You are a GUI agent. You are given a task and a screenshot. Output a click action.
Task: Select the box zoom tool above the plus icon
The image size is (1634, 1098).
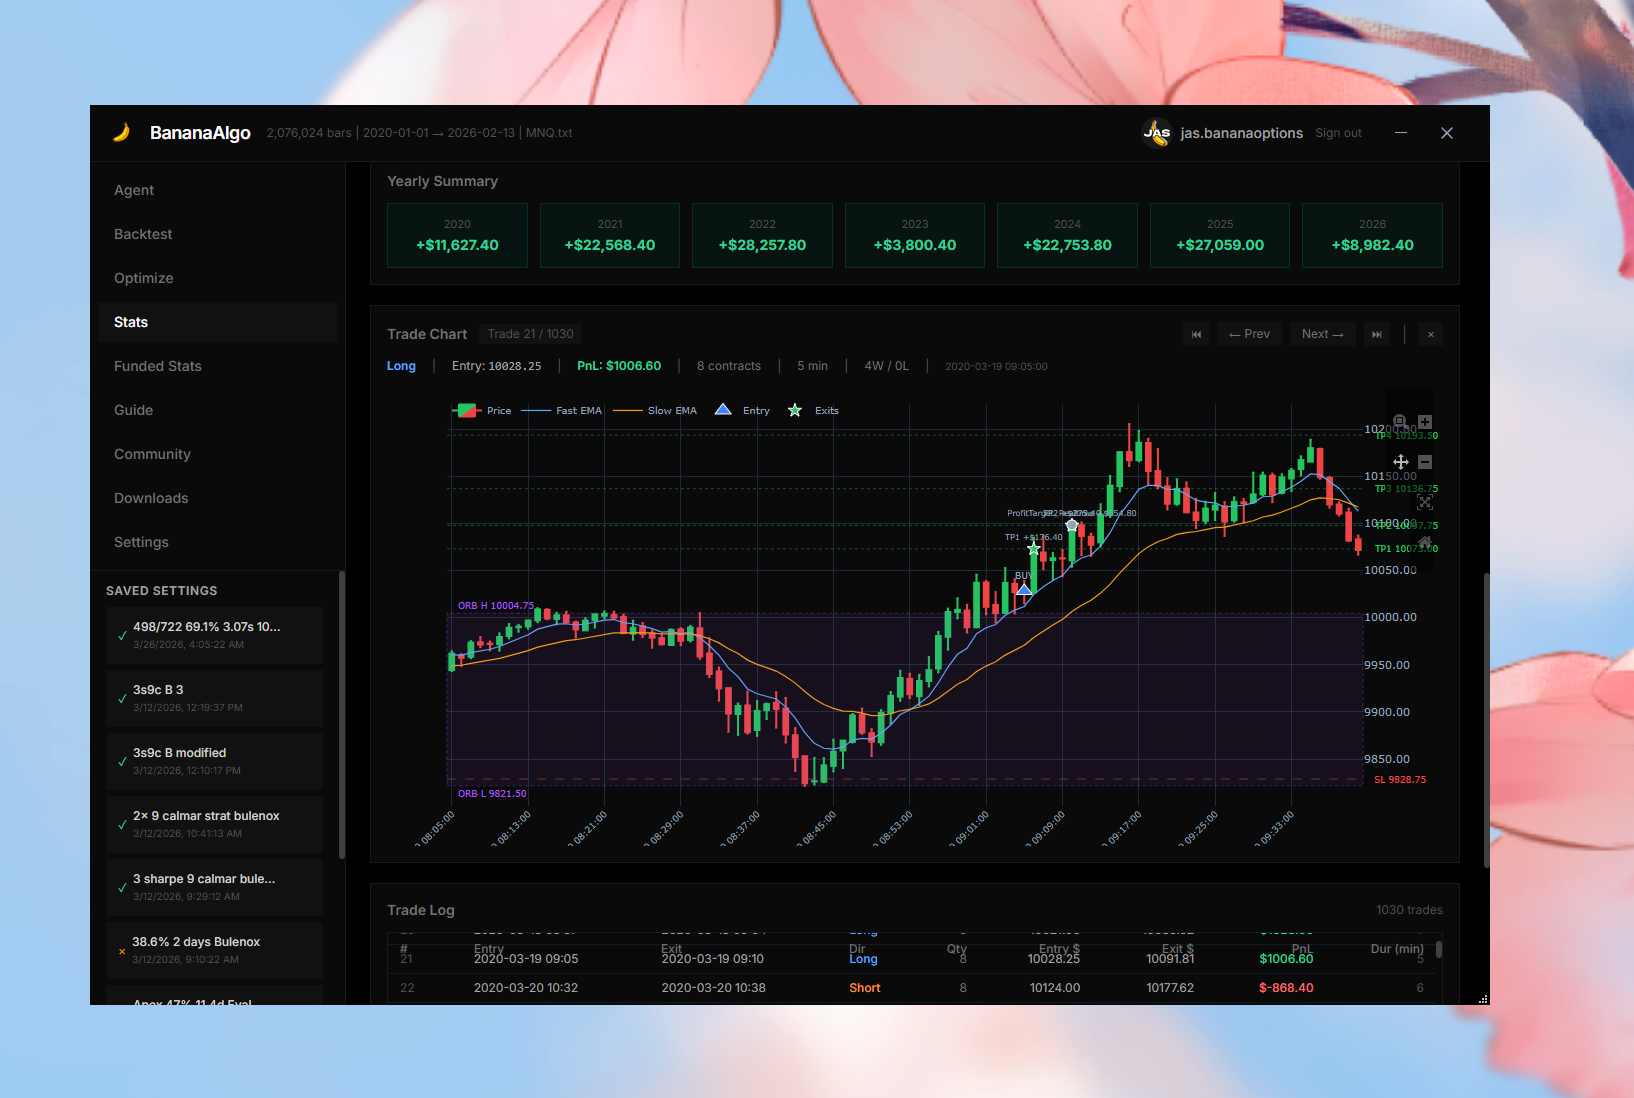click(x=1400, y=421)
